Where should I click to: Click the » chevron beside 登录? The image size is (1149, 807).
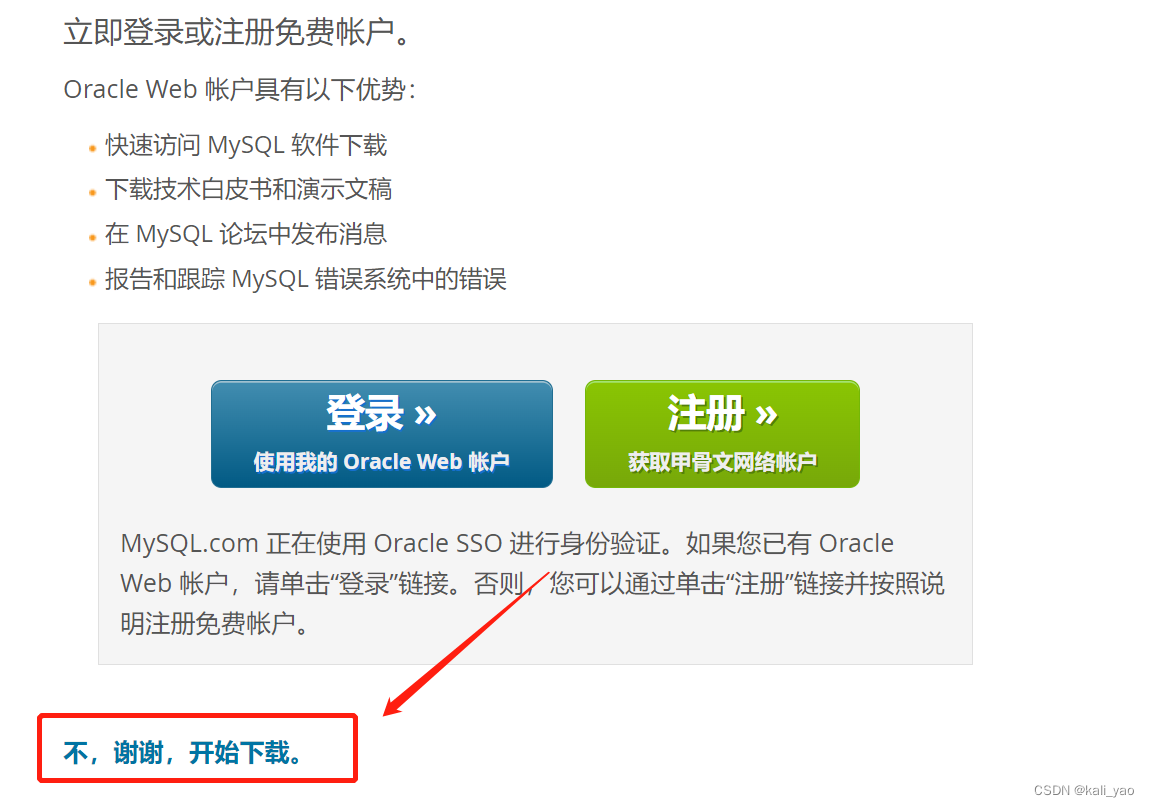coord(425,415)
